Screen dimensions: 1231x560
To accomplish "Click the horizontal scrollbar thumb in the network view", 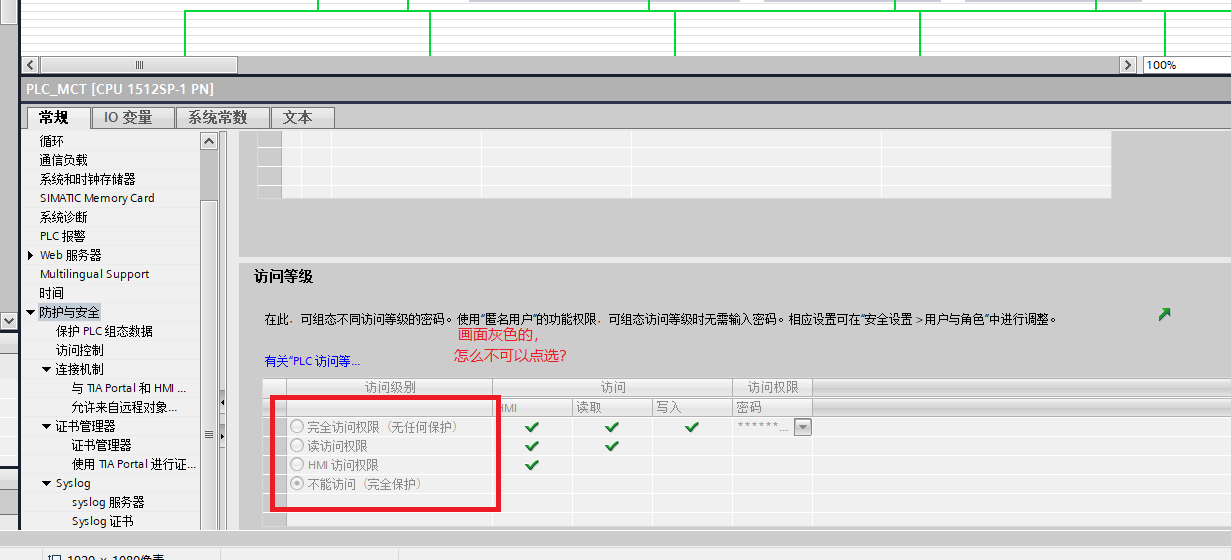I will 138,65.
